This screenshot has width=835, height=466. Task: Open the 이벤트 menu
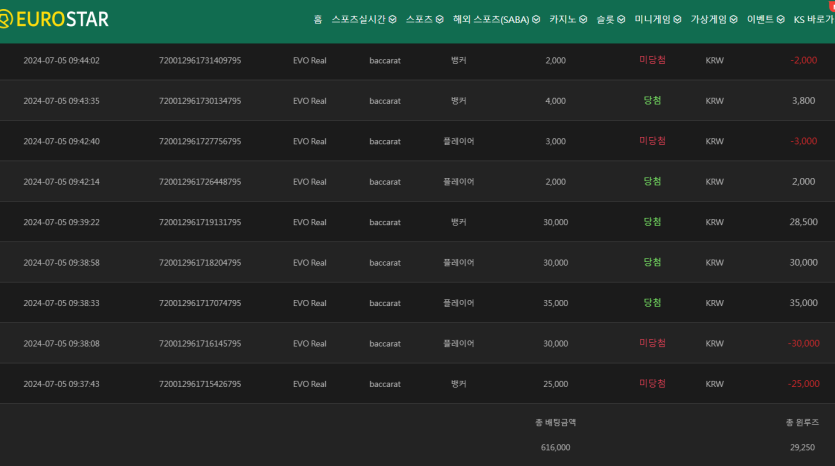click(x=760, y=20)
